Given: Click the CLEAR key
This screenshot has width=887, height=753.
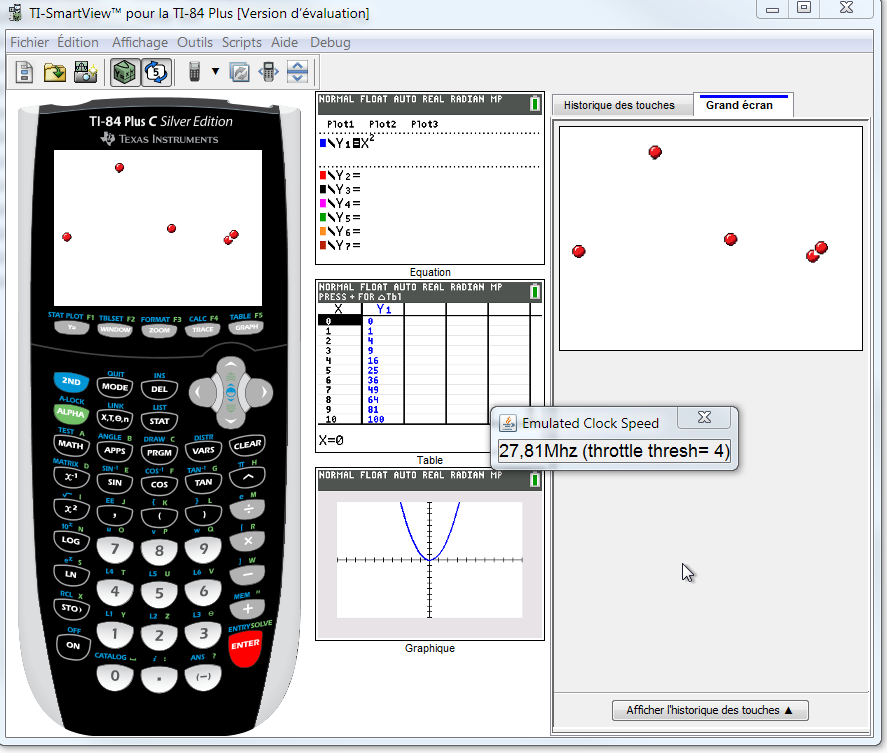Looking at the screenshot, I should [247, 445].
